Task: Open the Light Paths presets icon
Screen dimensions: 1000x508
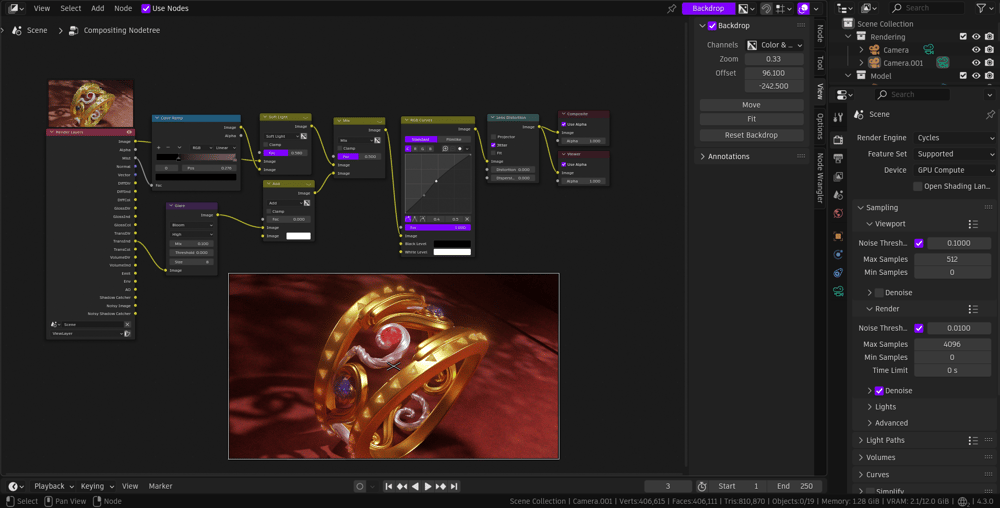Action: point(973,440)
